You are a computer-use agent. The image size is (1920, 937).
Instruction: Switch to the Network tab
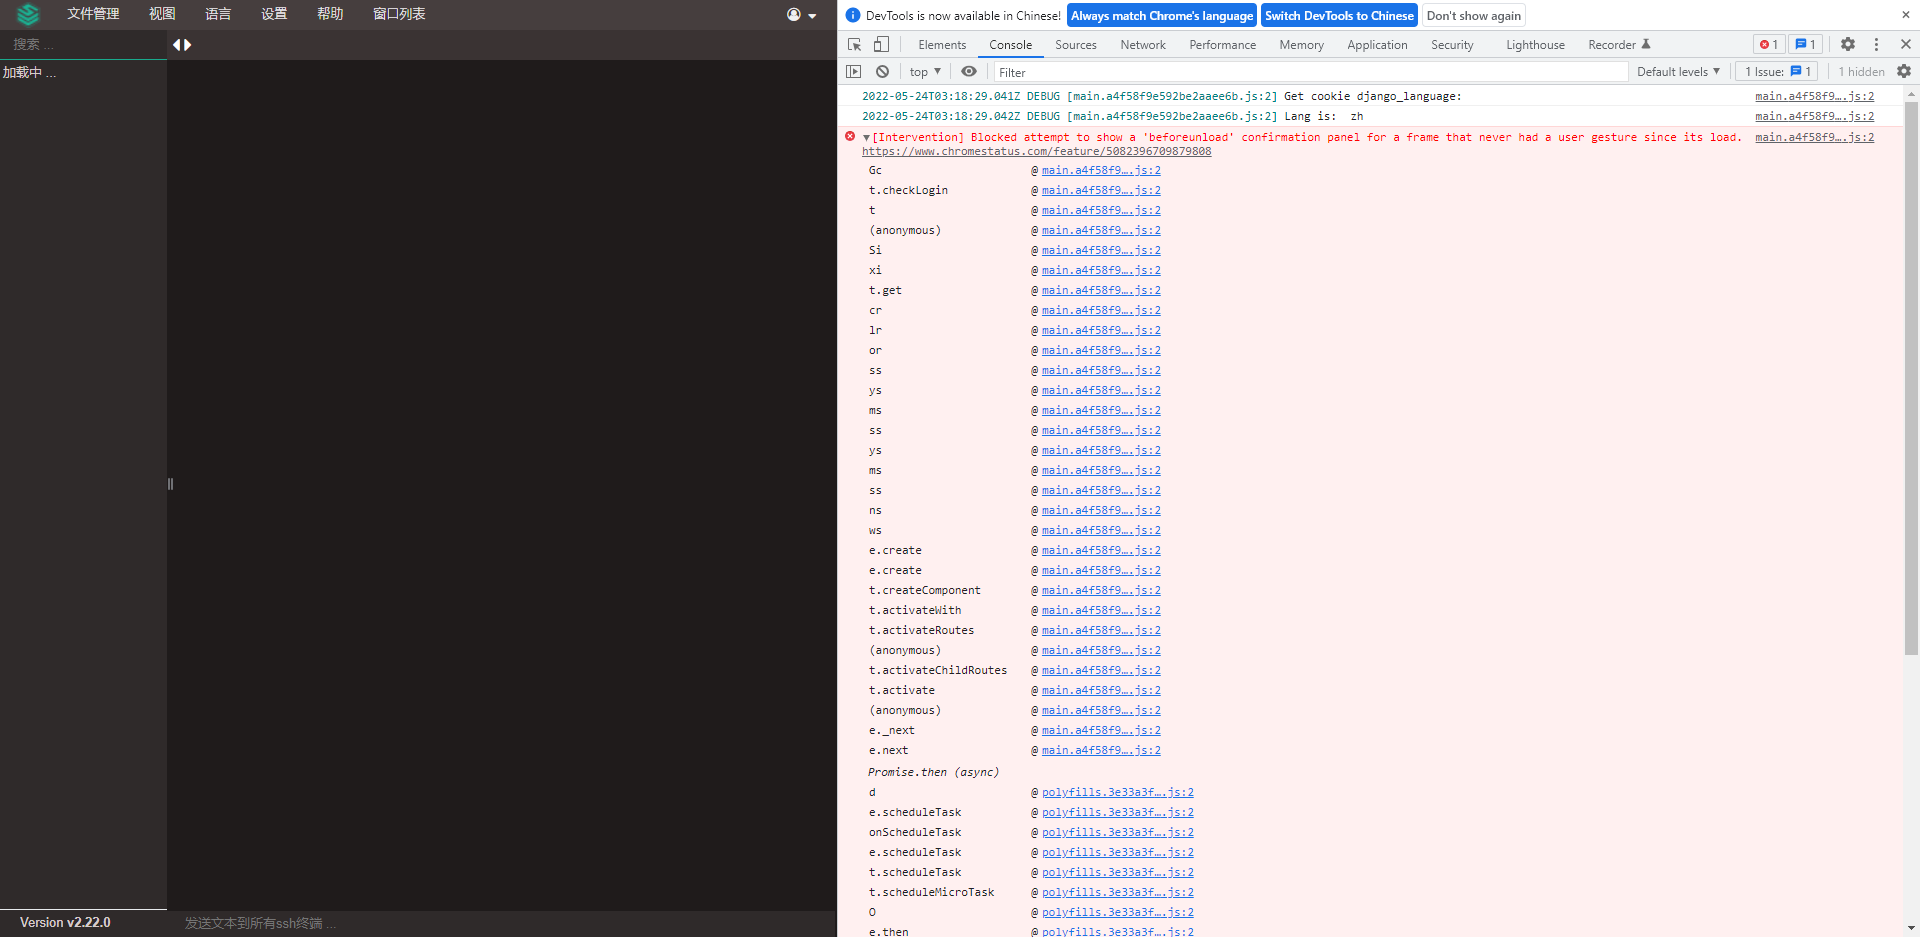(1142, 44)
